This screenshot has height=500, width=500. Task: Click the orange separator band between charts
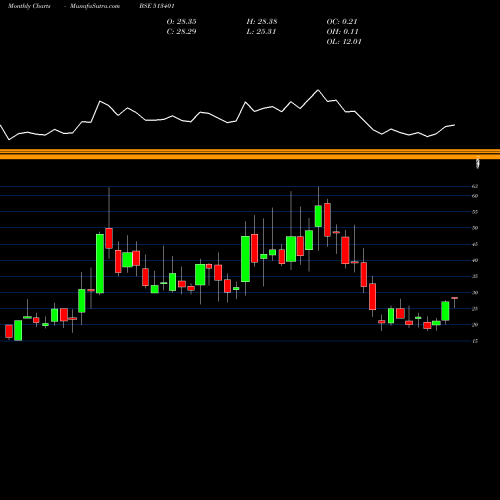point(250,154)
